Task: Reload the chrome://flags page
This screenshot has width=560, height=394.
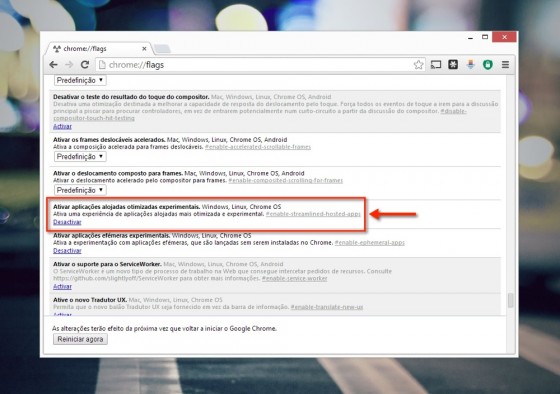Action: coord(85,65)
